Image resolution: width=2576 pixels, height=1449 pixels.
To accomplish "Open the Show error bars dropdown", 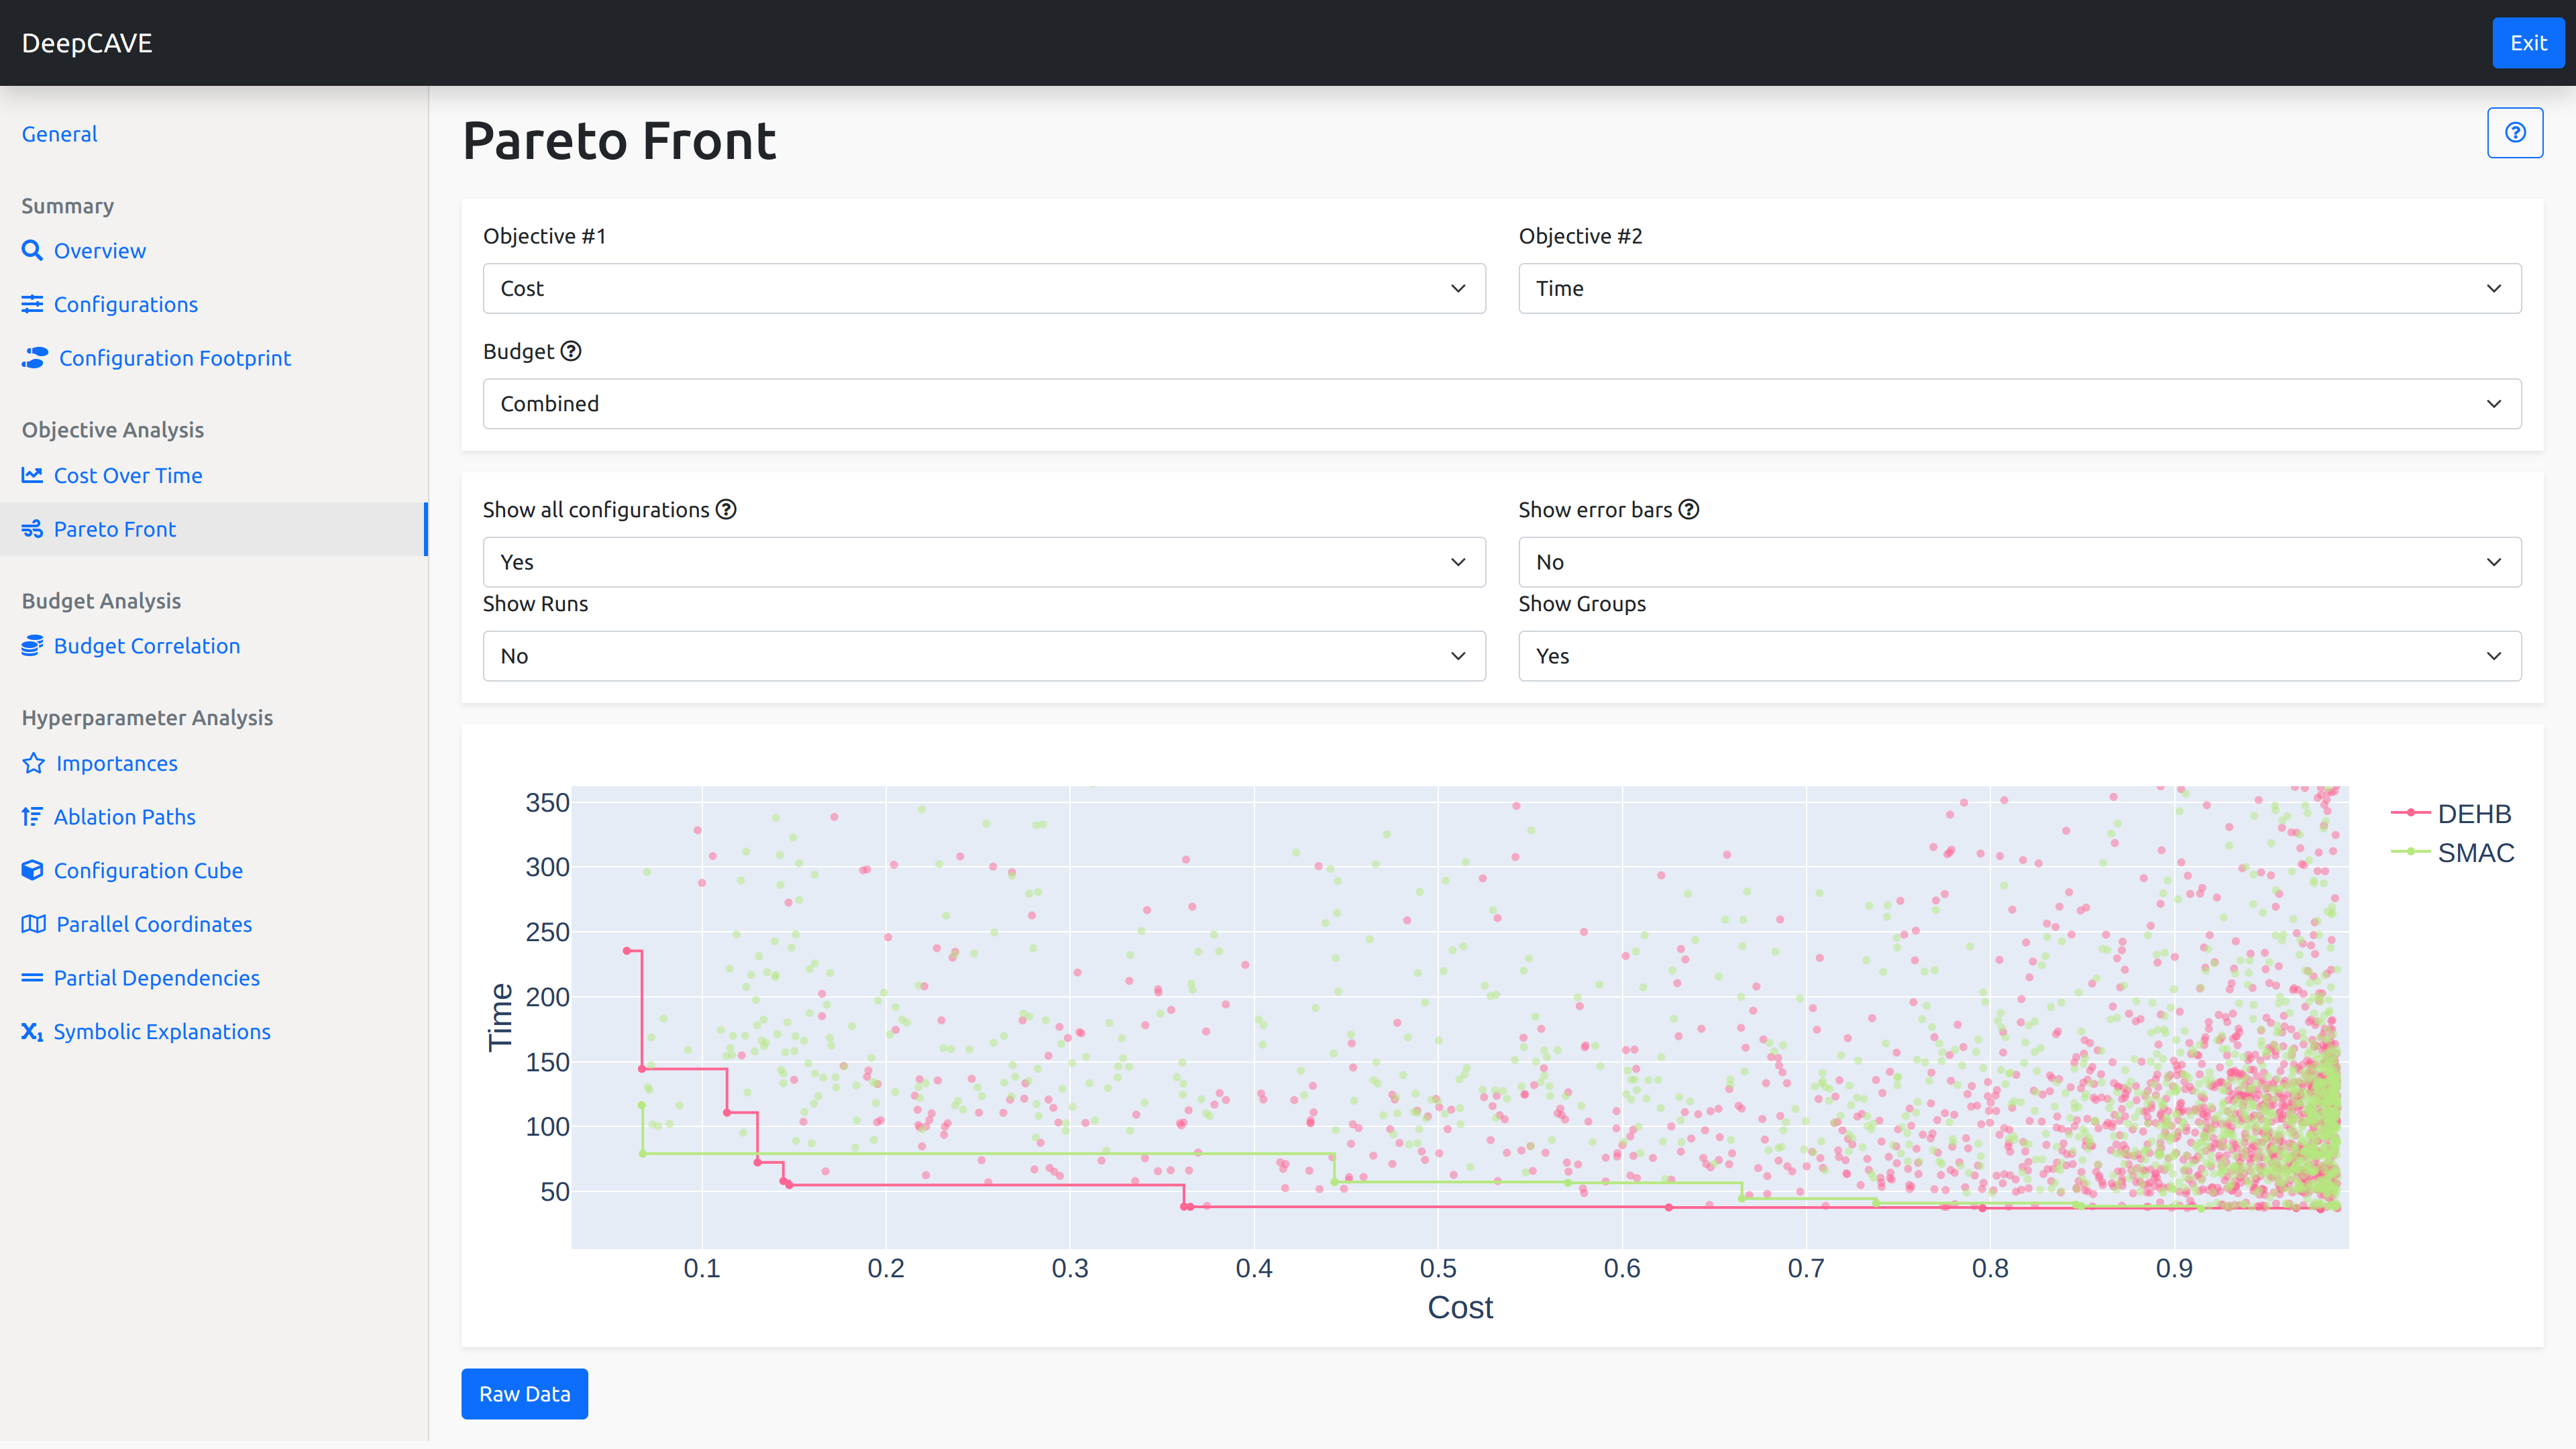I will coord(2020,562).
